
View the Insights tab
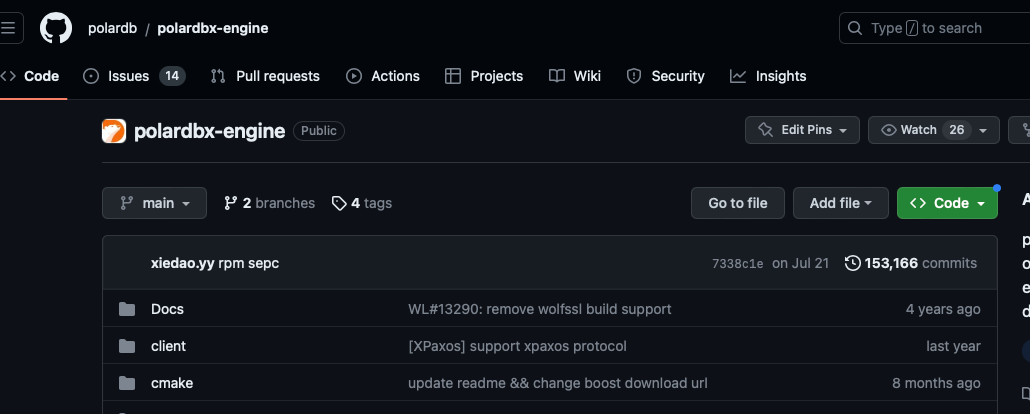coord(768,76)
